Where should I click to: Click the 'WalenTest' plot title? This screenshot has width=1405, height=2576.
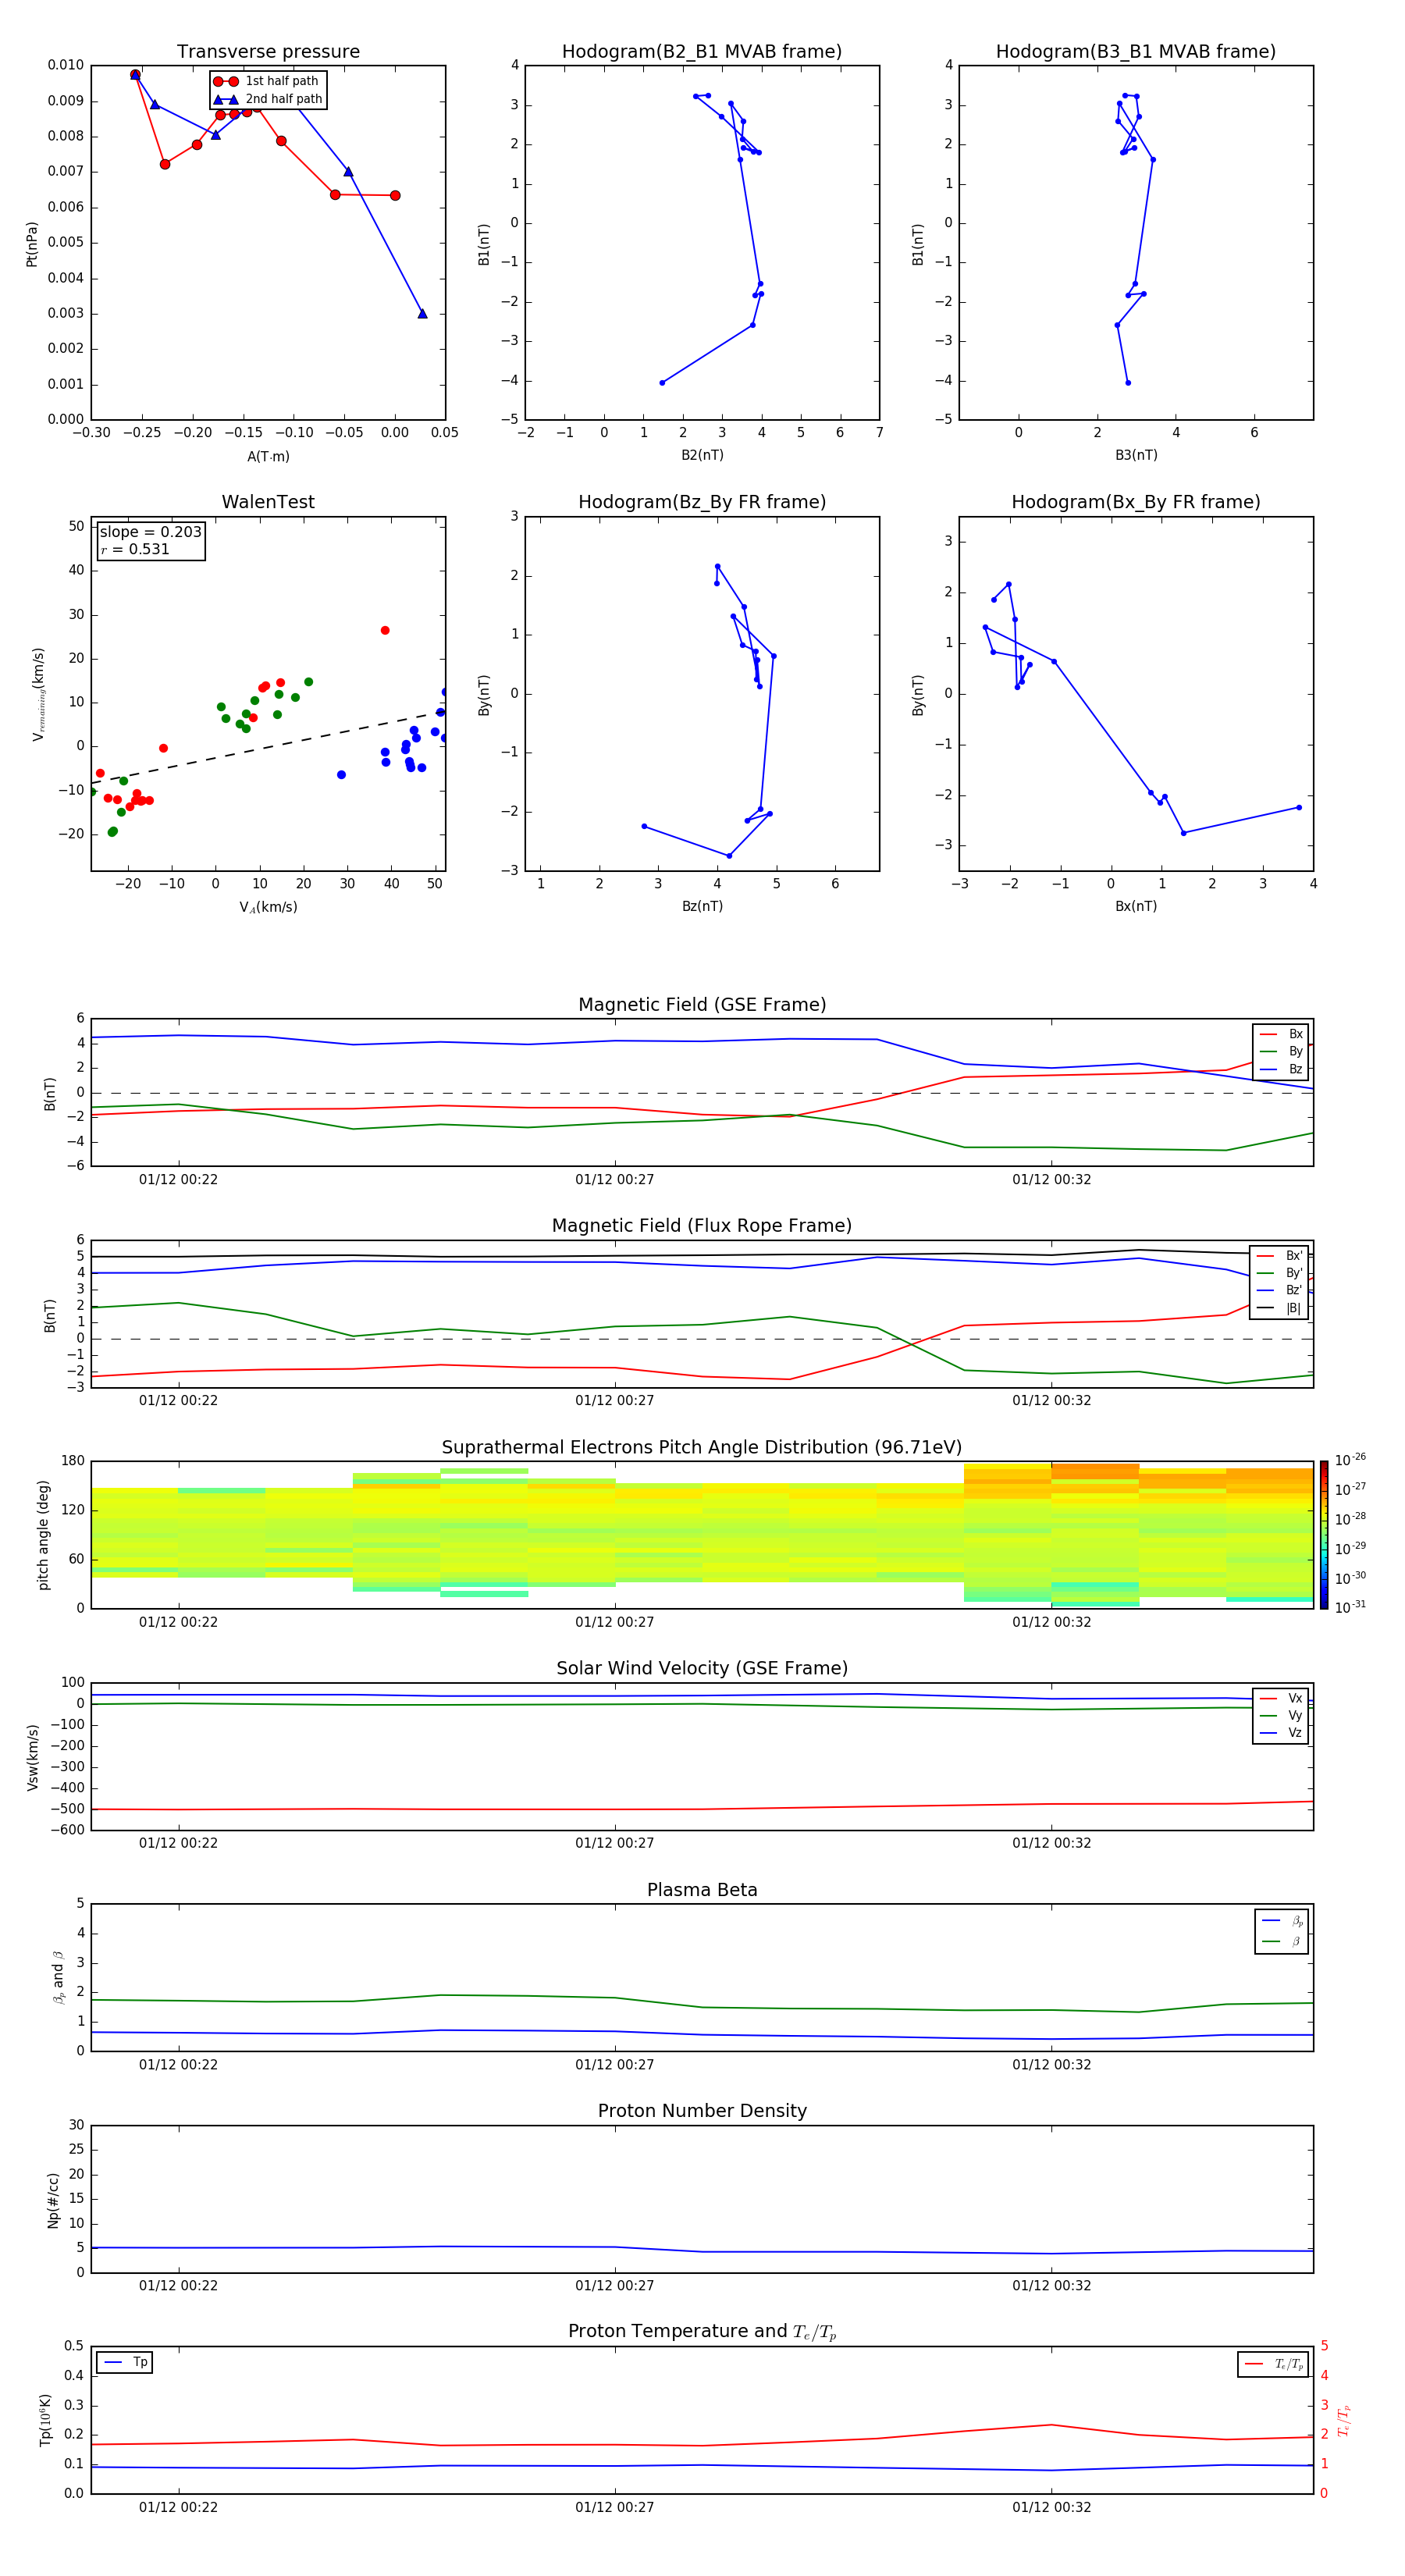click(x=268, y=502)
